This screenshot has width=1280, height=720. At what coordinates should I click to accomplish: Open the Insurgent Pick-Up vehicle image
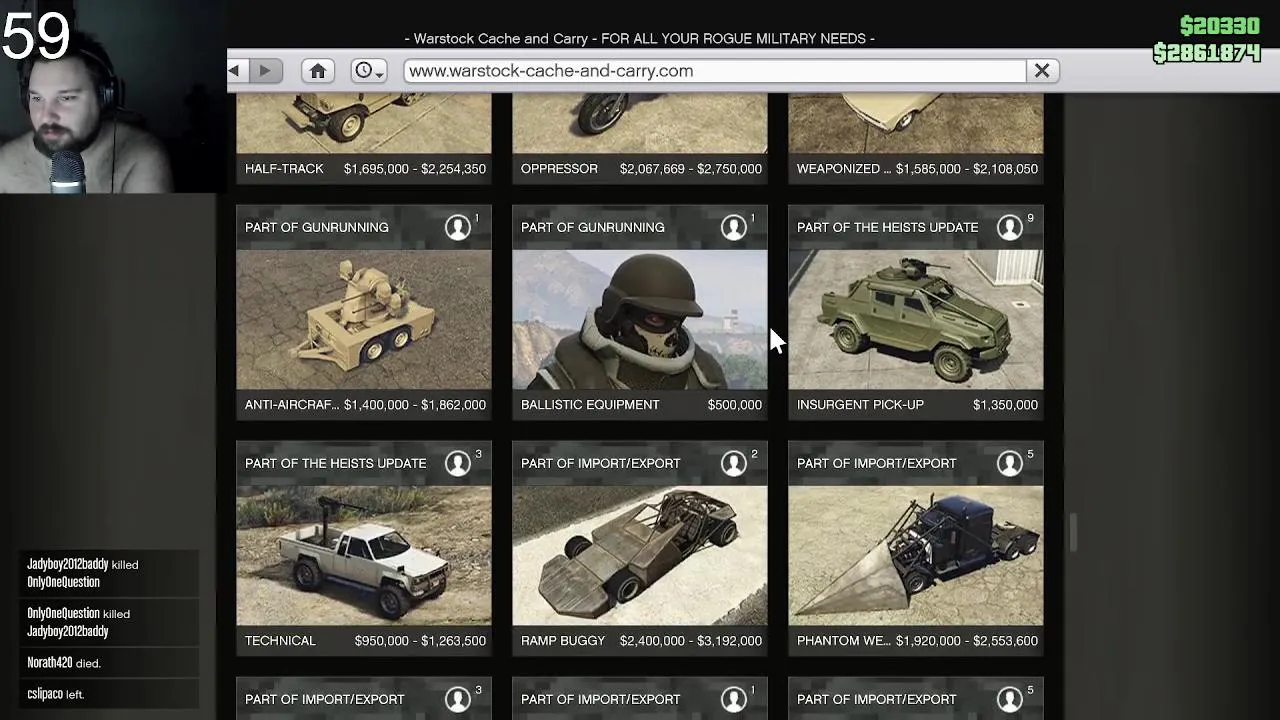tap(916, 319)
